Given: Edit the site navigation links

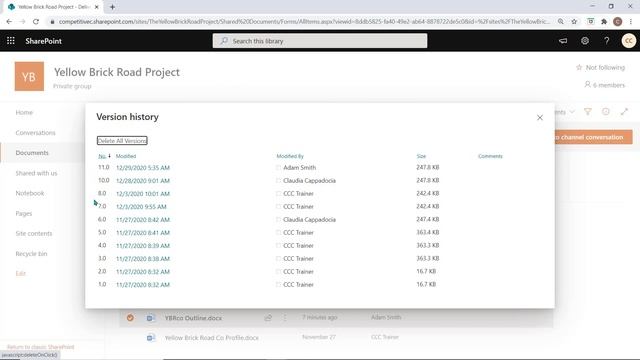Looking at the screenshot, I should pyautogui.click(x=20, y=273).
